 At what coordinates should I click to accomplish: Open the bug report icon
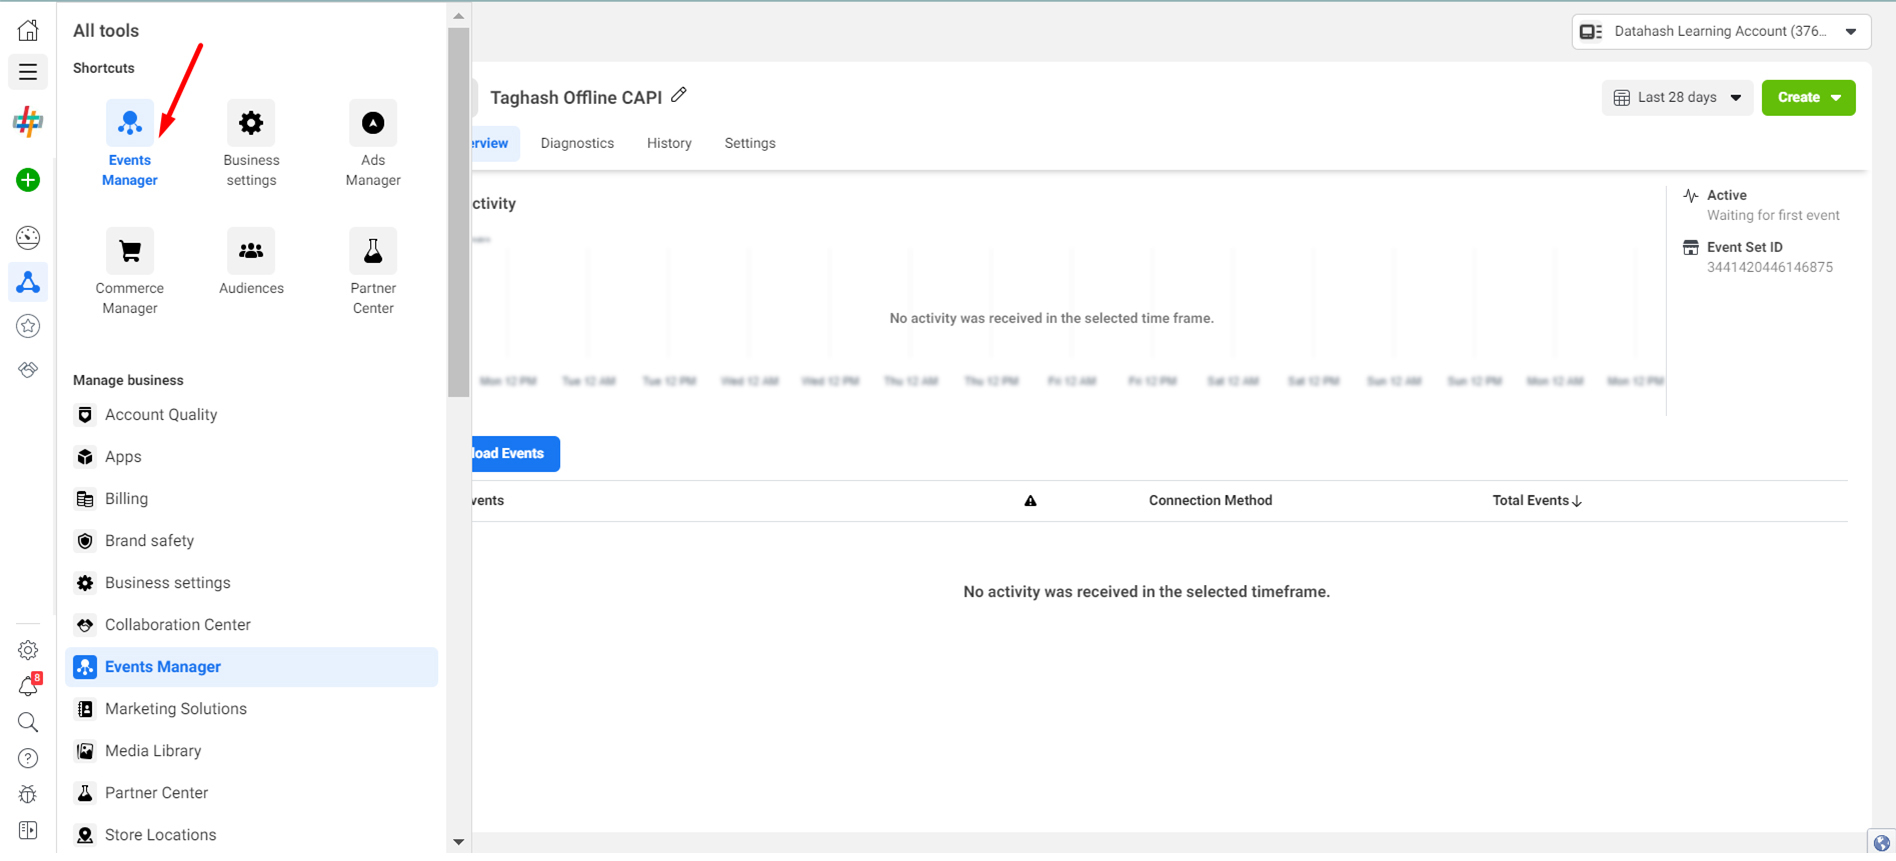point(28,794)
